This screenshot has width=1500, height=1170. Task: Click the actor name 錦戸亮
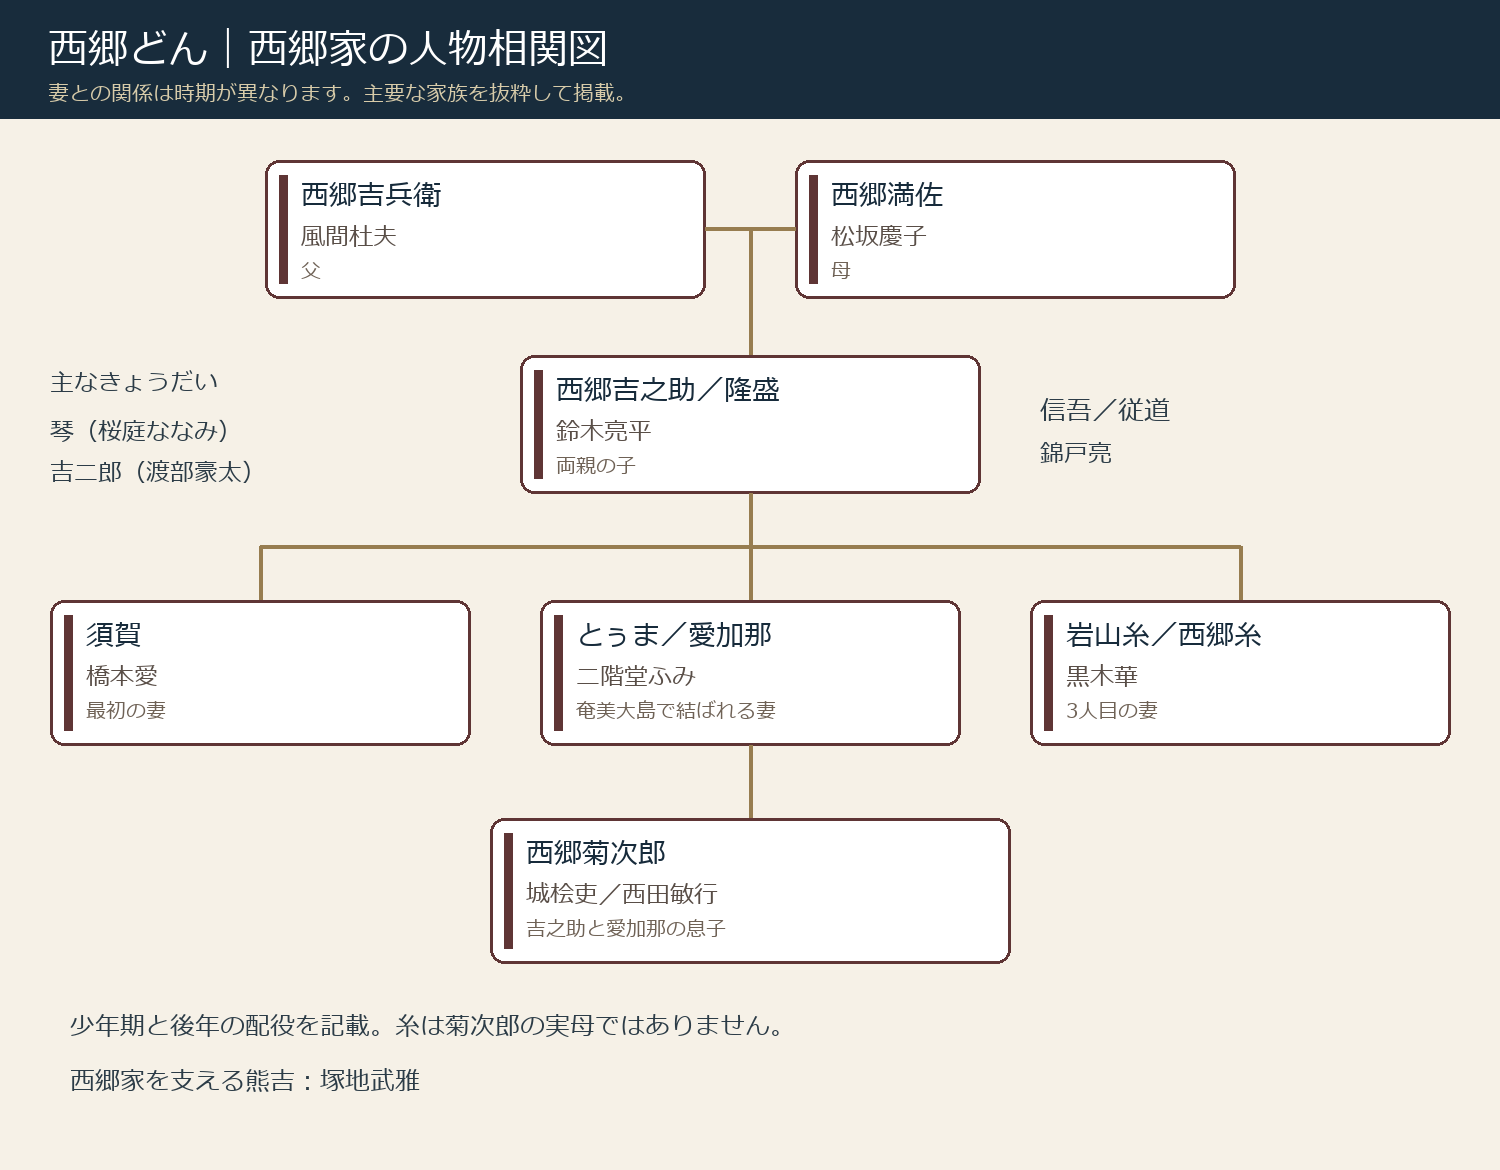(1076, 453)
